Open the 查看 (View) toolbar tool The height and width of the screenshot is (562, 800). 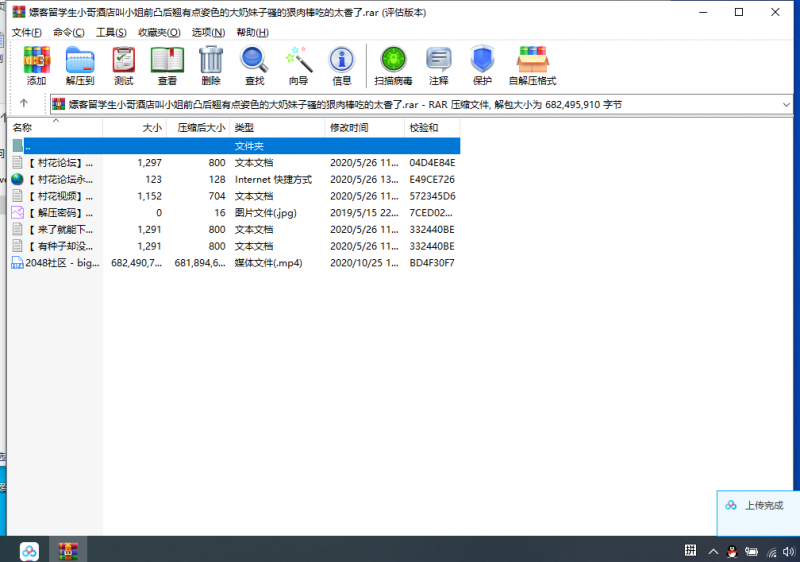[x=167, y=65]
